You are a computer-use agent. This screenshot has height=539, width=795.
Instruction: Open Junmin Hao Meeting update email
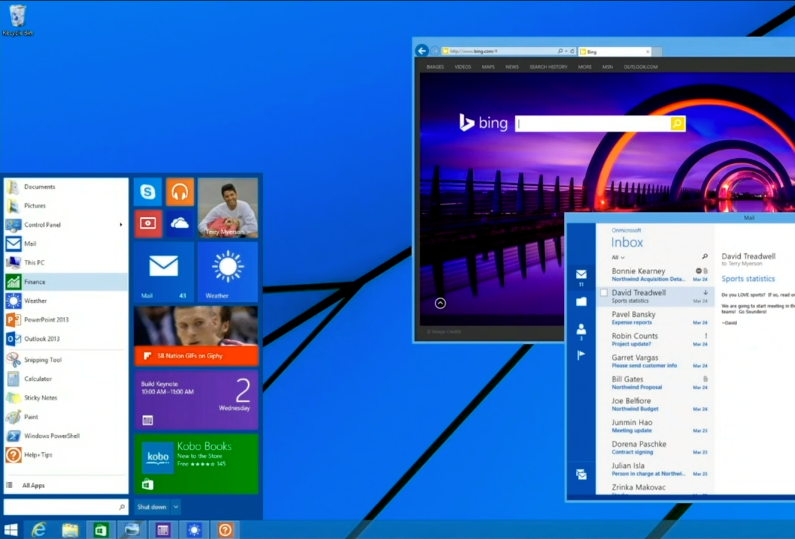[655, 426]
